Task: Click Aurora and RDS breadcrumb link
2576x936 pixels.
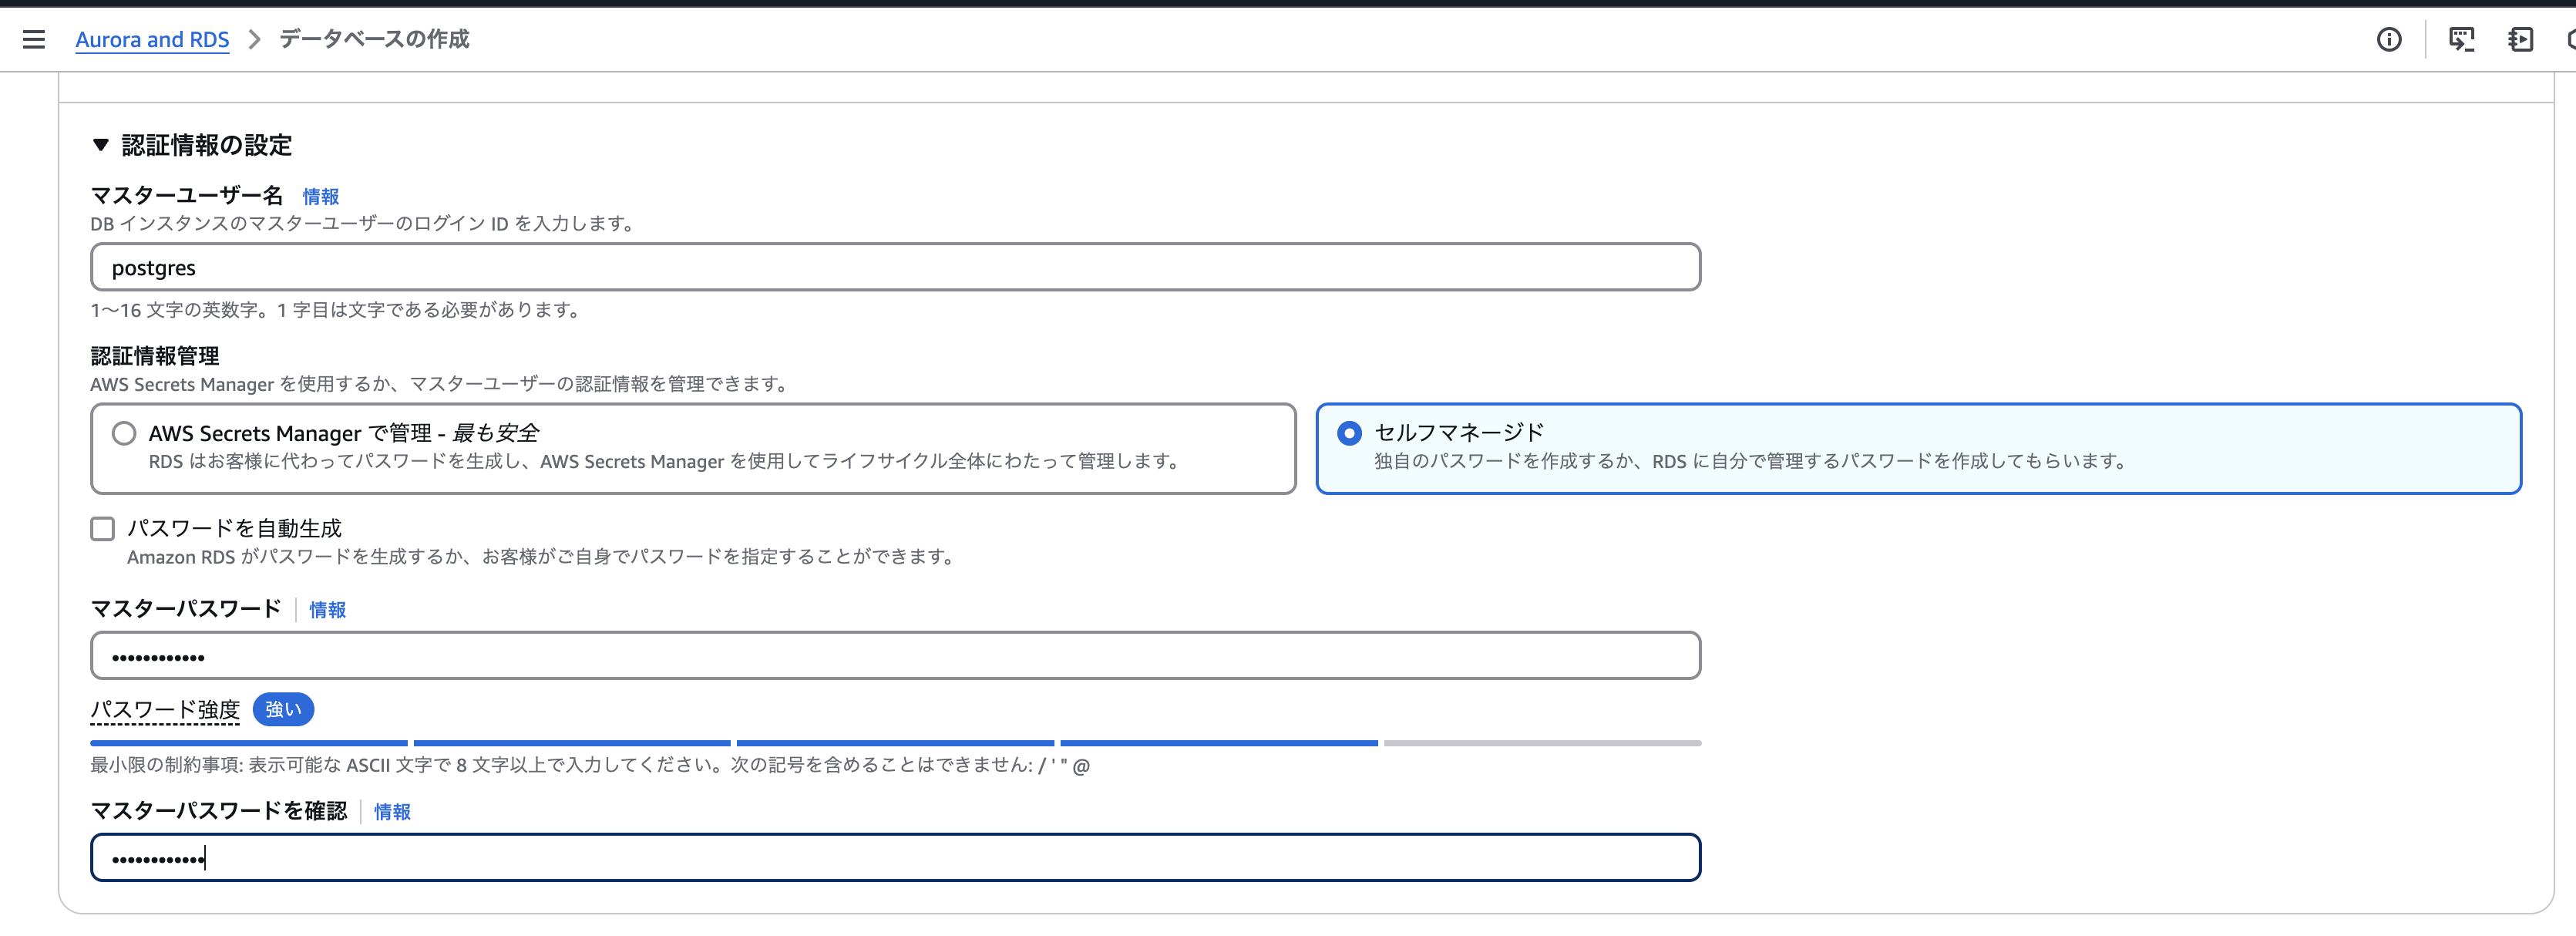Action: tap(152, 39)
